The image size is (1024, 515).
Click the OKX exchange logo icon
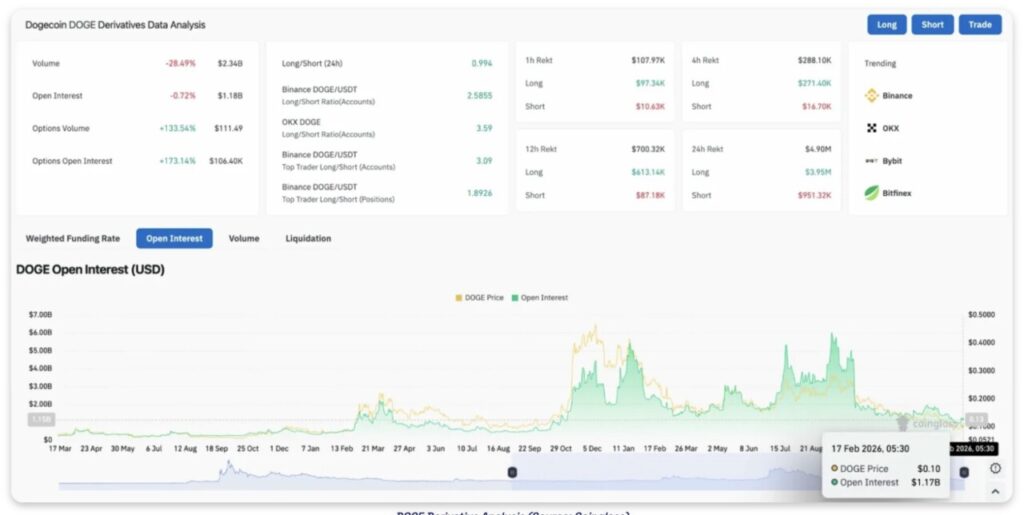point(871,128)
